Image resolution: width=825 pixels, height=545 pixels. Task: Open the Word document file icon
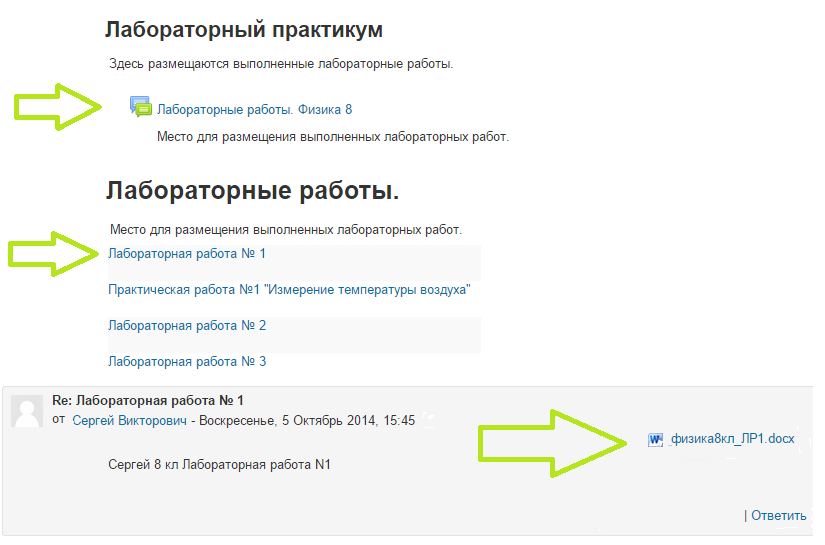tap(655, 440)
